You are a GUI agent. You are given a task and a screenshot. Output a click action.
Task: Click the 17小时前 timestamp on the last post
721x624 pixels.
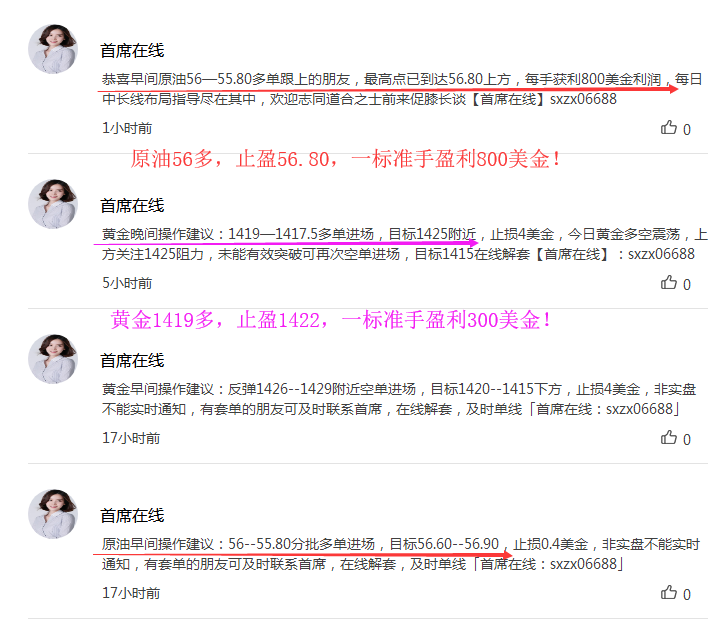pyautogui.click(x=131, y=593)
